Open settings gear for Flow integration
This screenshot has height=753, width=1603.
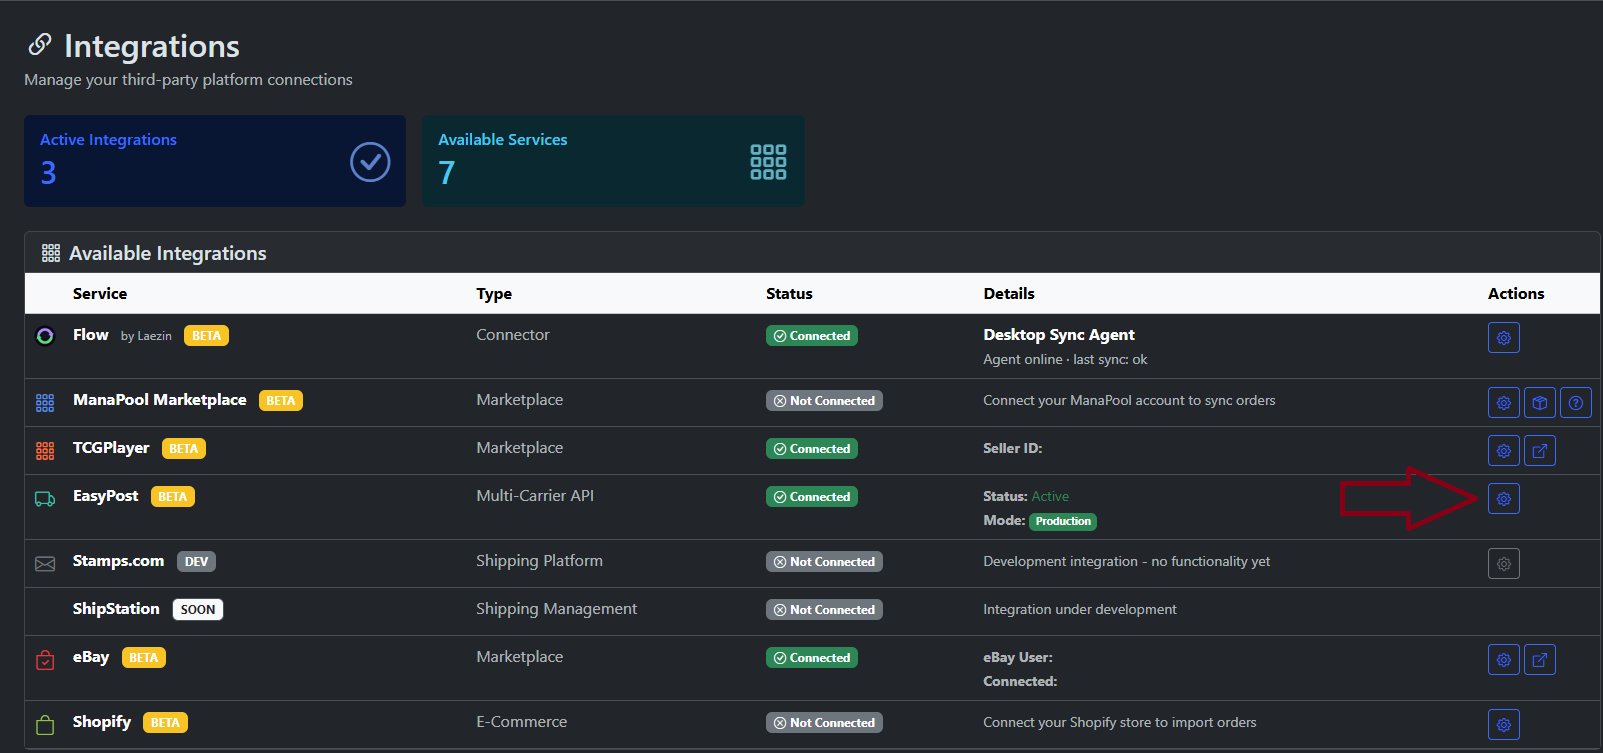[1503, 338]
